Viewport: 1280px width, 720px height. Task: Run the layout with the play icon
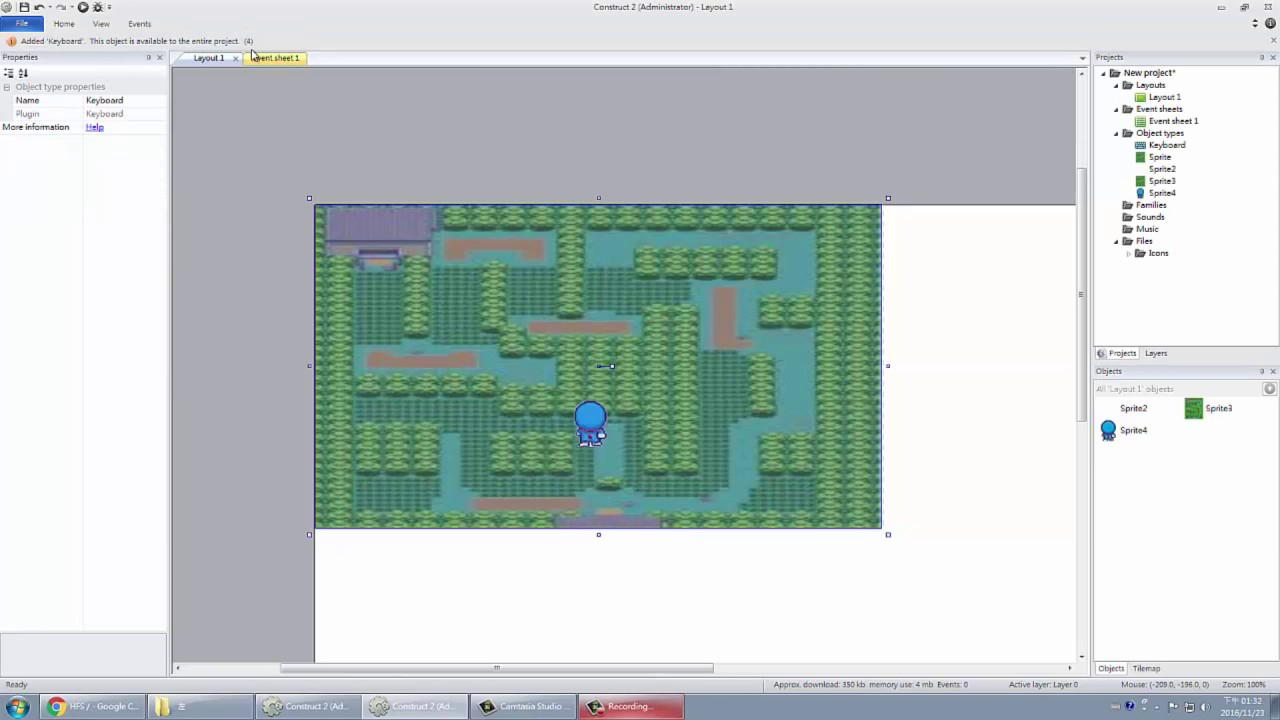coord(83,7)
